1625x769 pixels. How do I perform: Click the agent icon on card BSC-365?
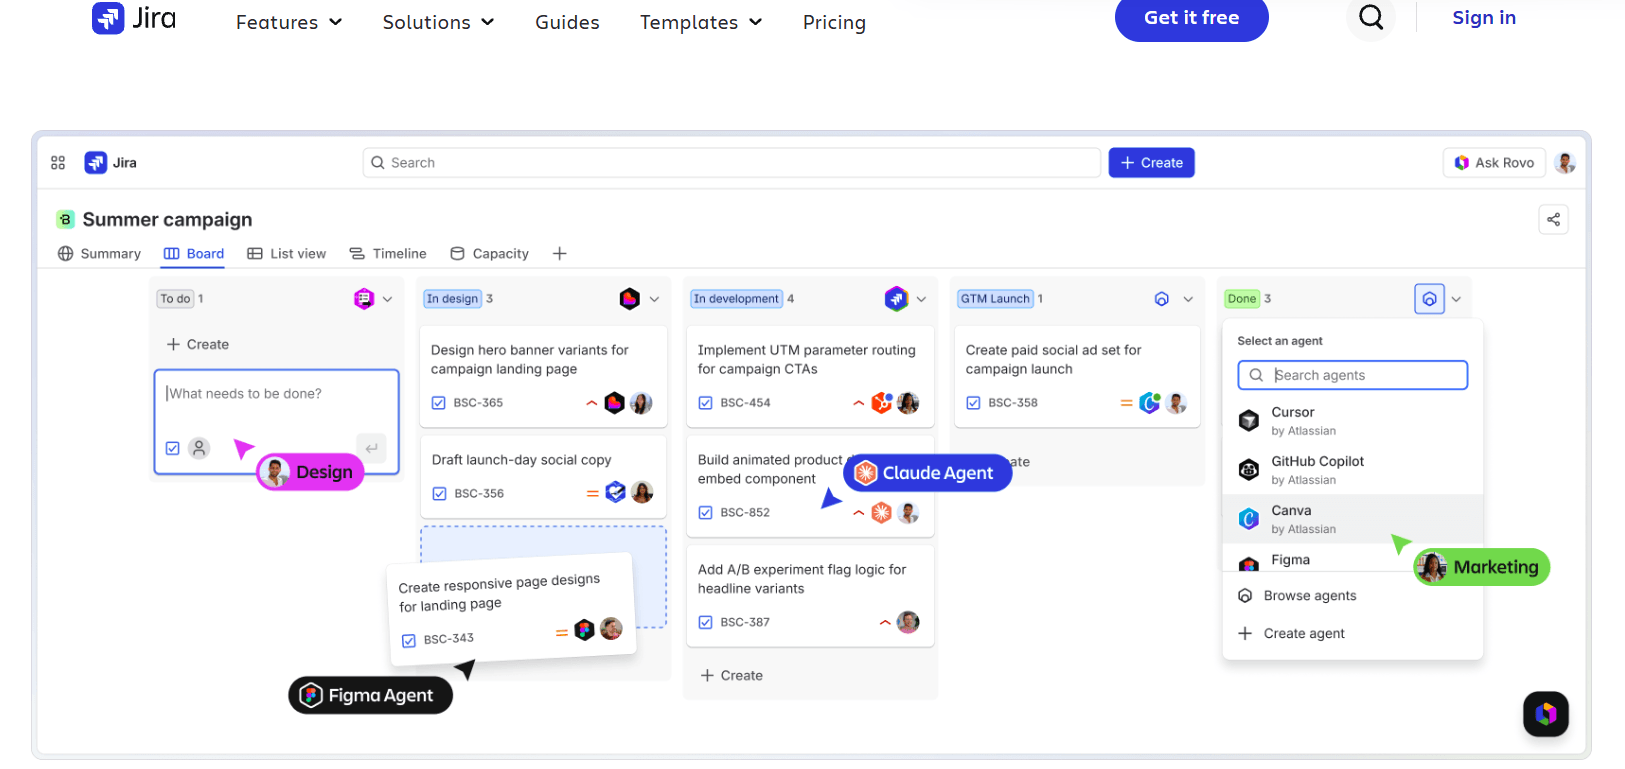(615, 403)
